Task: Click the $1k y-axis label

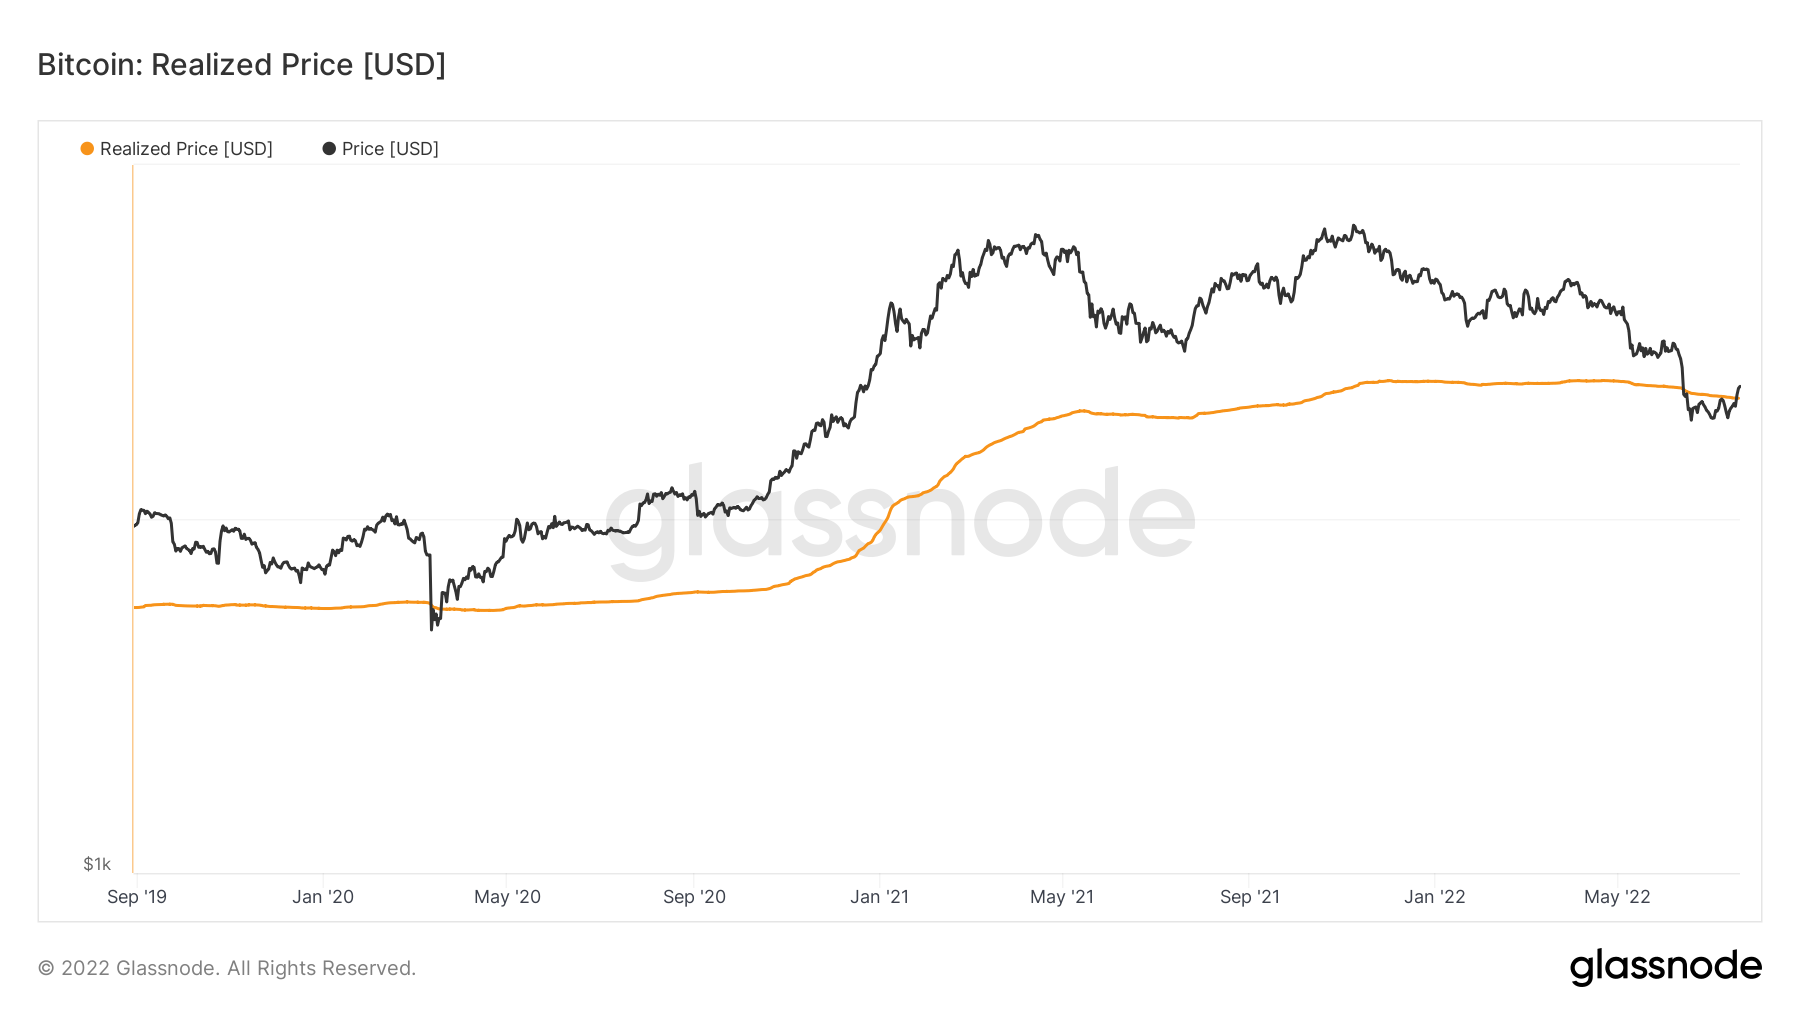Action: tap(97, 864)
